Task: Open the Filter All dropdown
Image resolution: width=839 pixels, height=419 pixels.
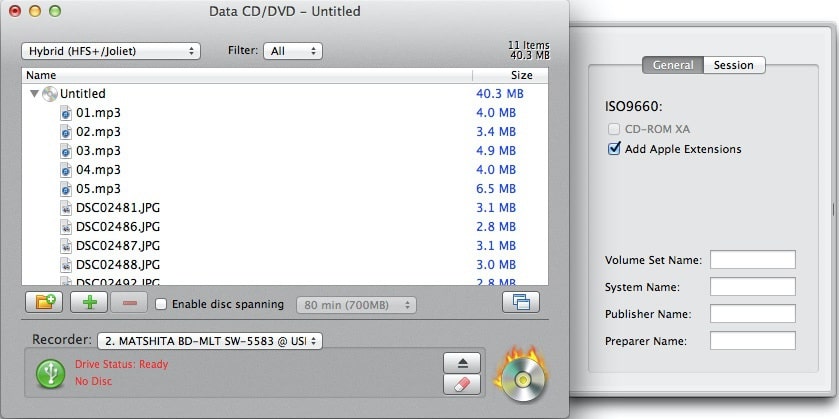Action: [293, 51]
